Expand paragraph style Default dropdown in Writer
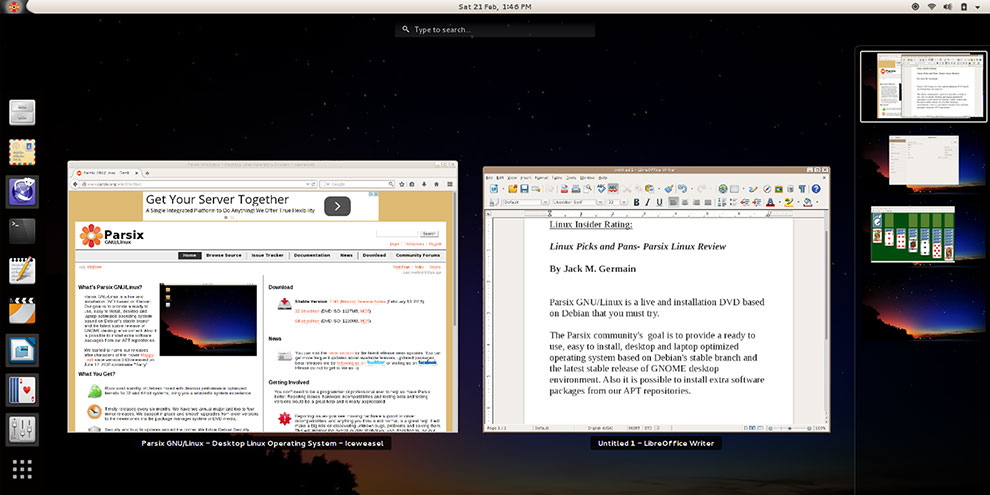 (545, 202)
